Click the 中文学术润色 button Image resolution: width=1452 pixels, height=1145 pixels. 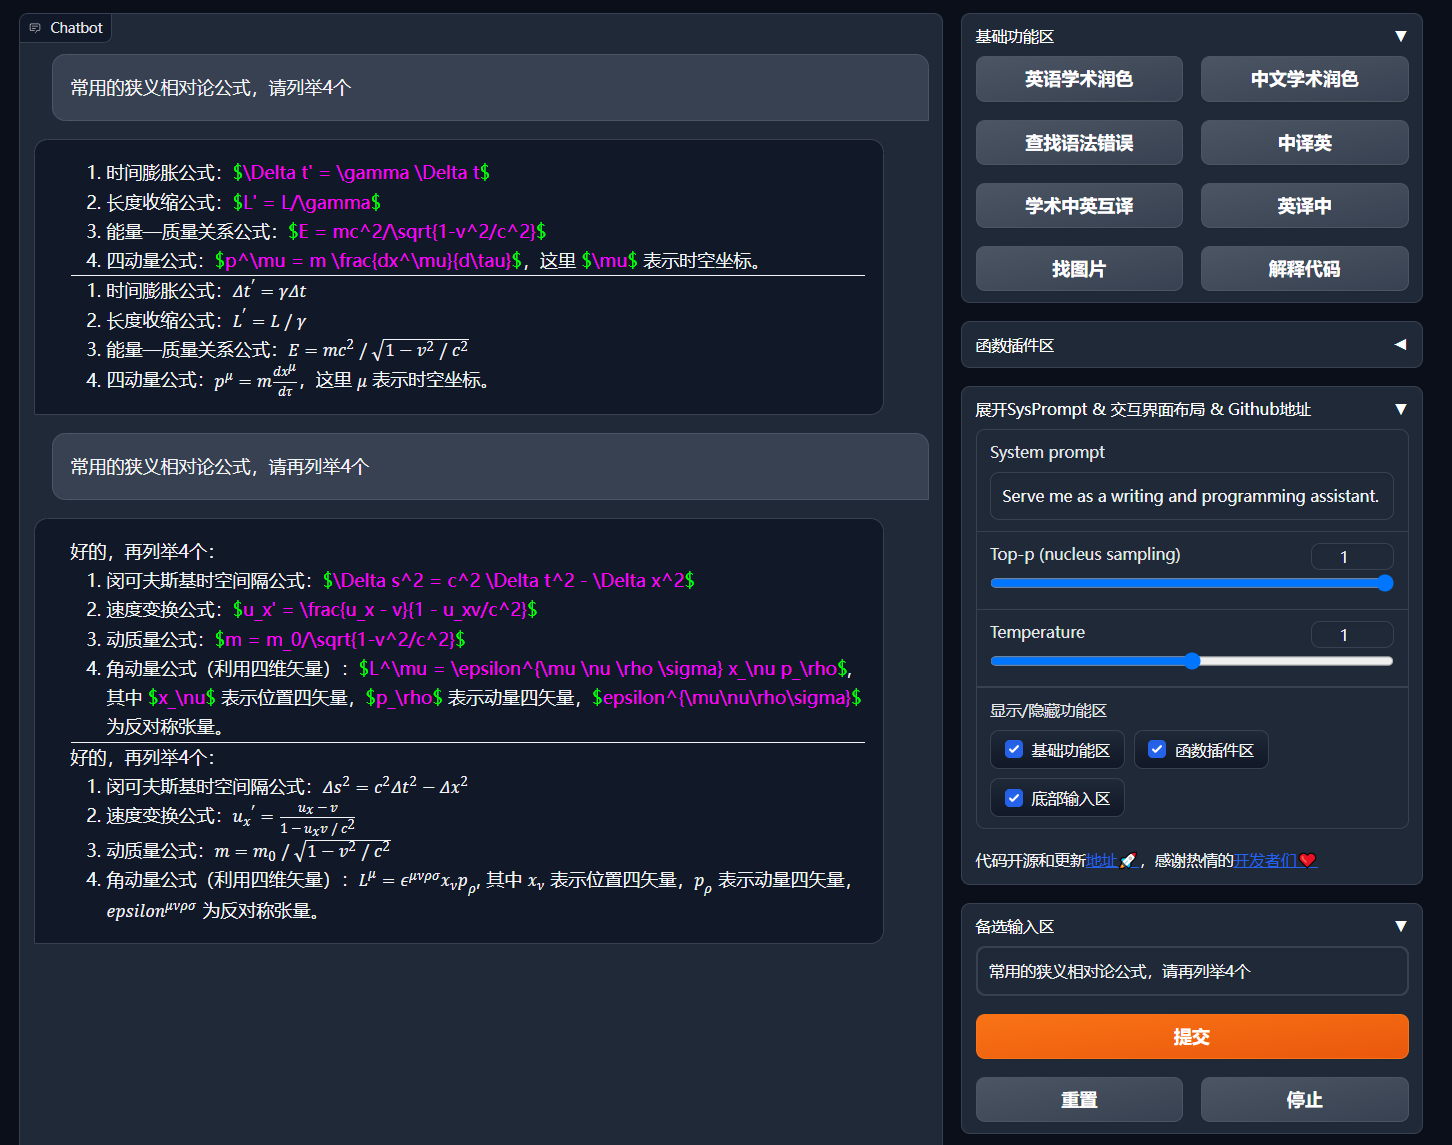tap(1304, 79)
